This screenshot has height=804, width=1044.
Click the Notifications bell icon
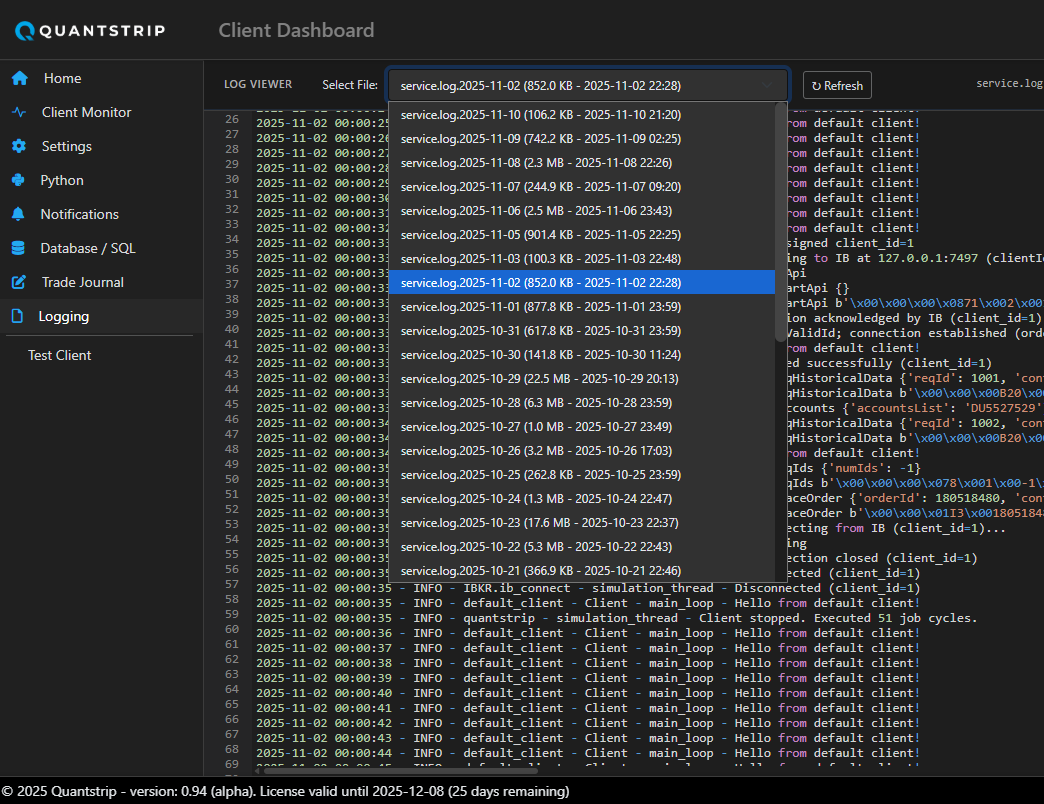coord(18,214)
